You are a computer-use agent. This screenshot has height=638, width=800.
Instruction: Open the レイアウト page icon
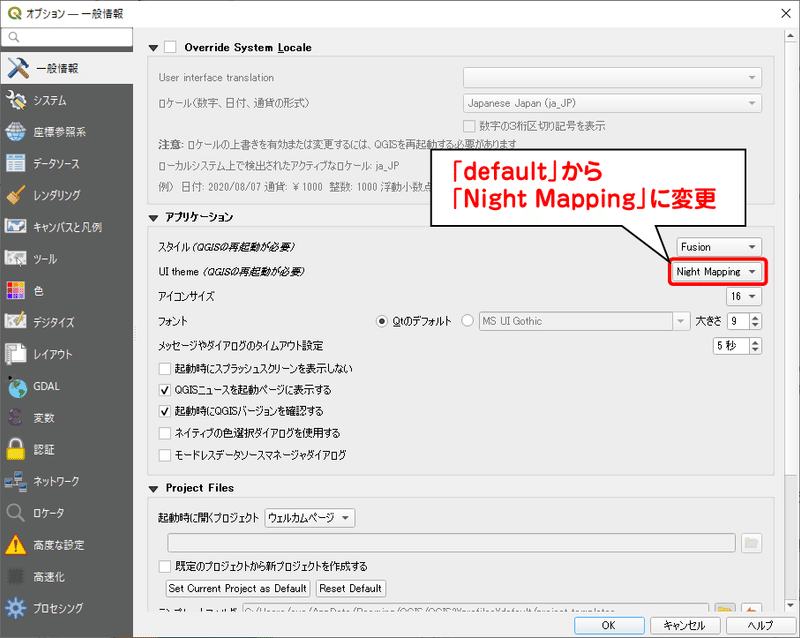pyautogui.click(x=16, y=354)
